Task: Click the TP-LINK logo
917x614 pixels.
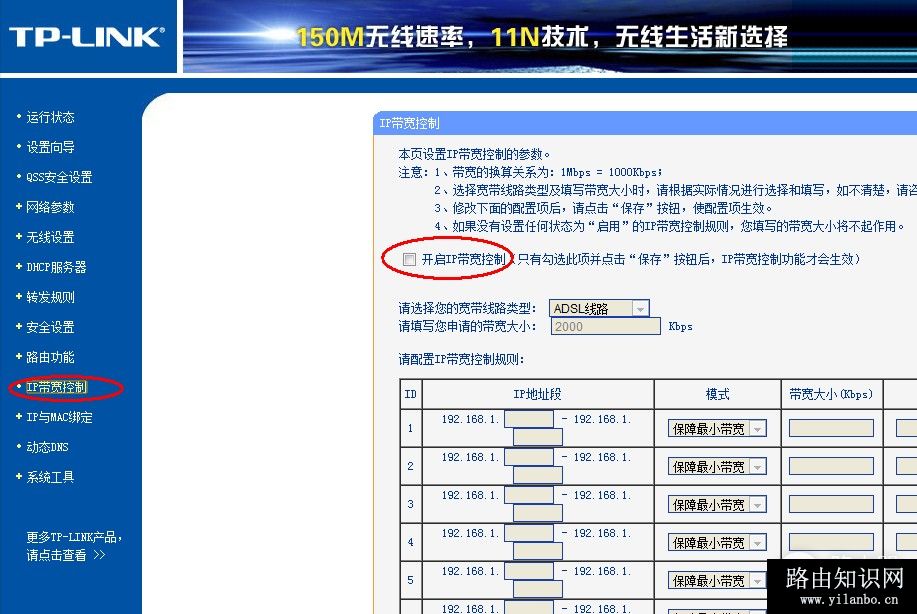Action: (x=87, y=37)
